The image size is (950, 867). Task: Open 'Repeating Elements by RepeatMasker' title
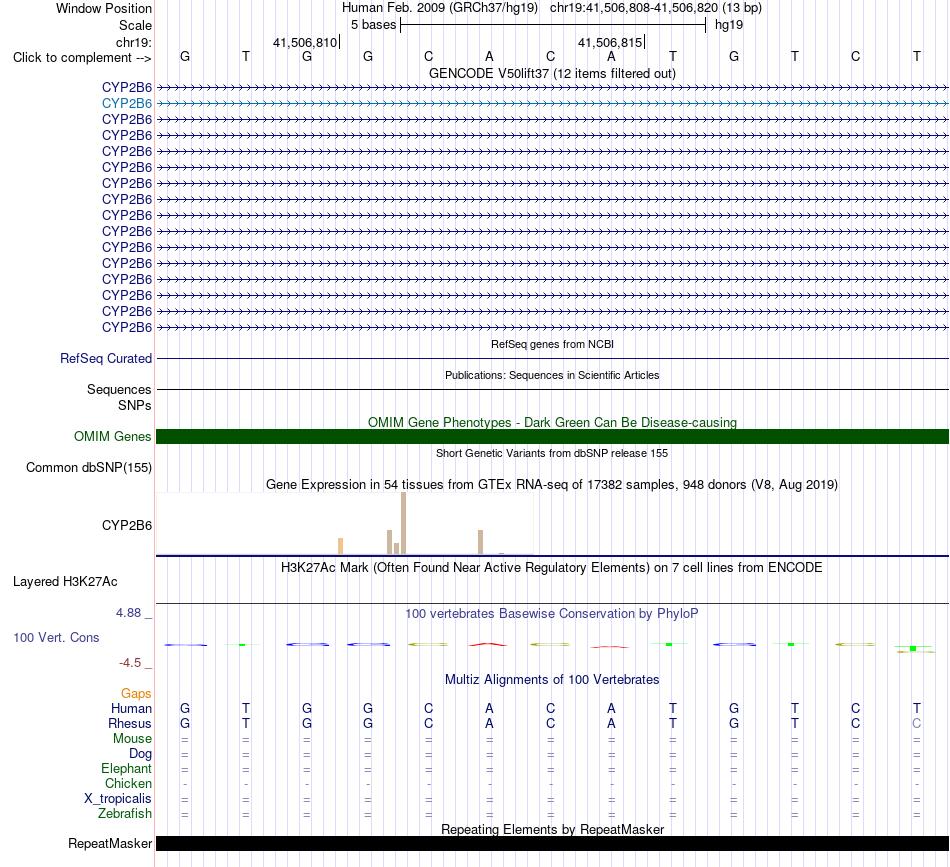click(552, 829)
